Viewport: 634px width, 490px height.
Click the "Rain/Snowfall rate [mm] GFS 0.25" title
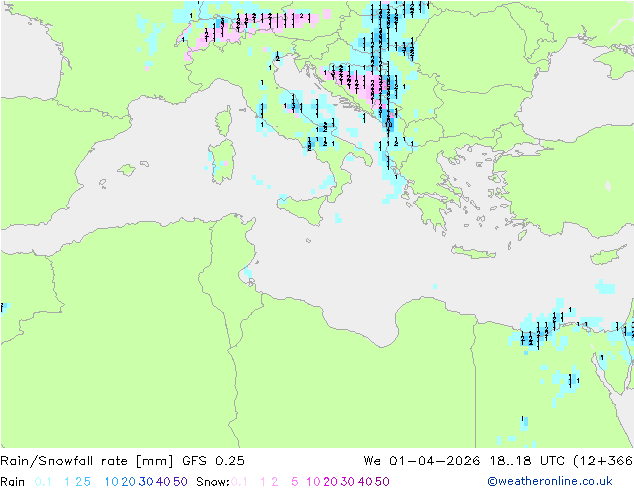[x=123, y=461]
